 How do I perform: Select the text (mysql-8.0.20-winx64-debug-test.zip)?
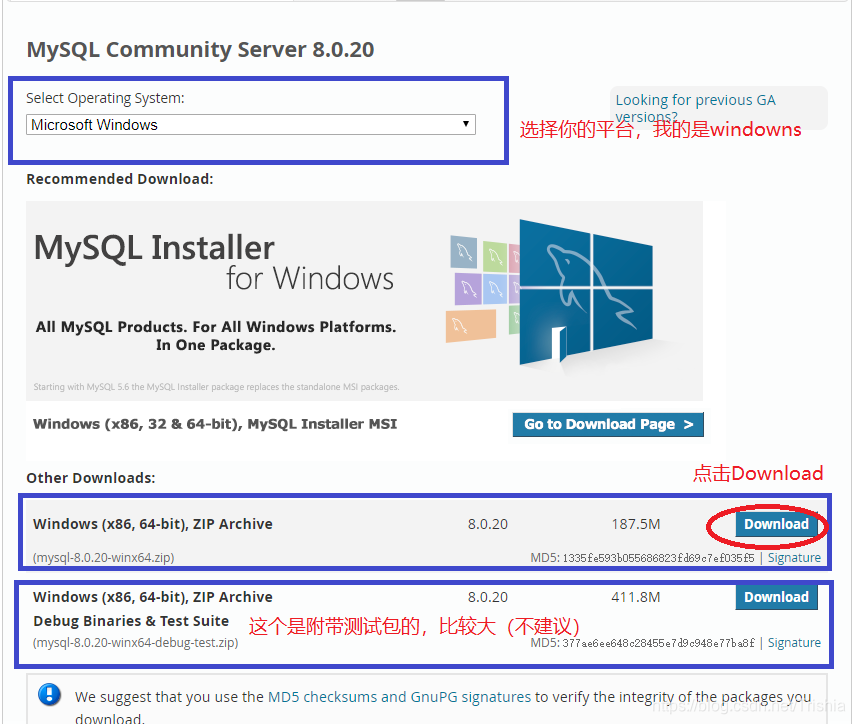pyautogui.click(x=135, y=643)
